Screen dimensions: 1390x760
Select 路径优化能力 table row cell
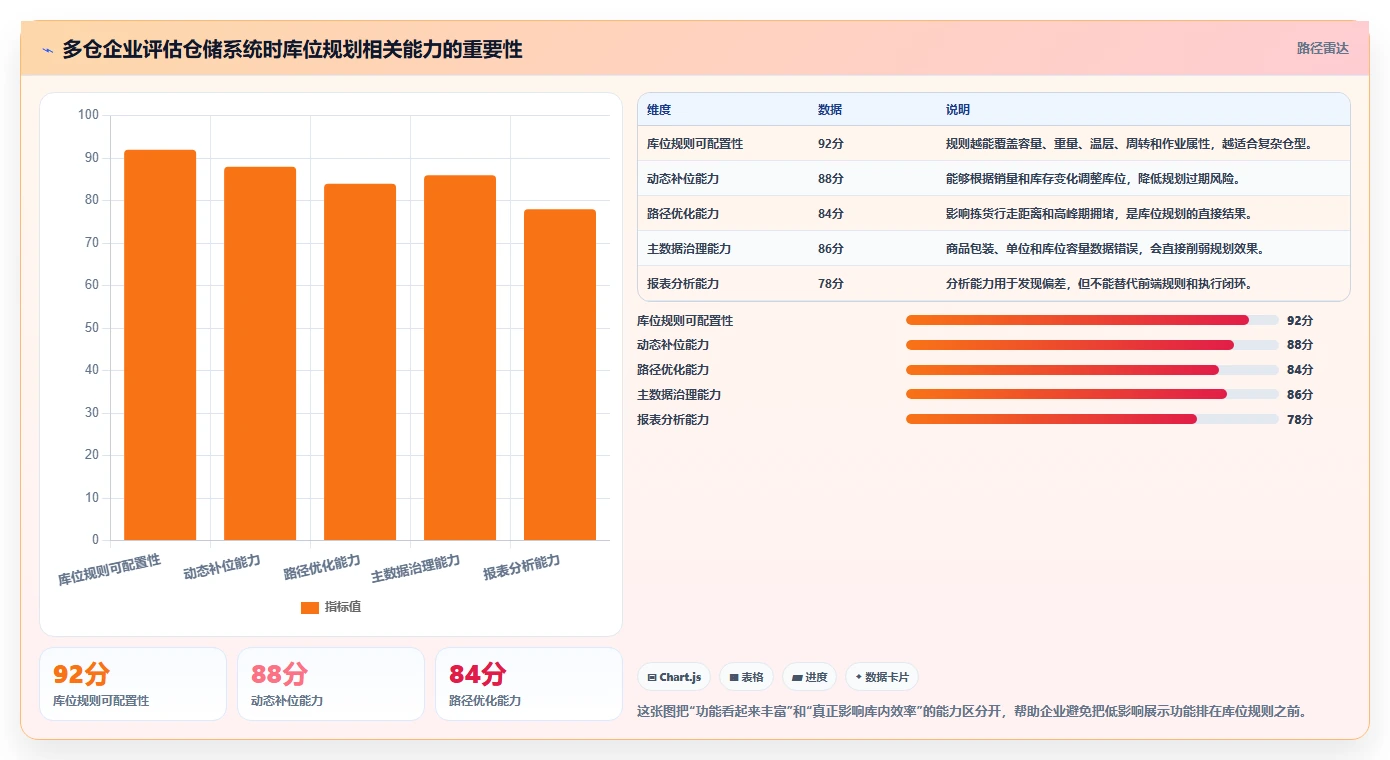[683, 214]
